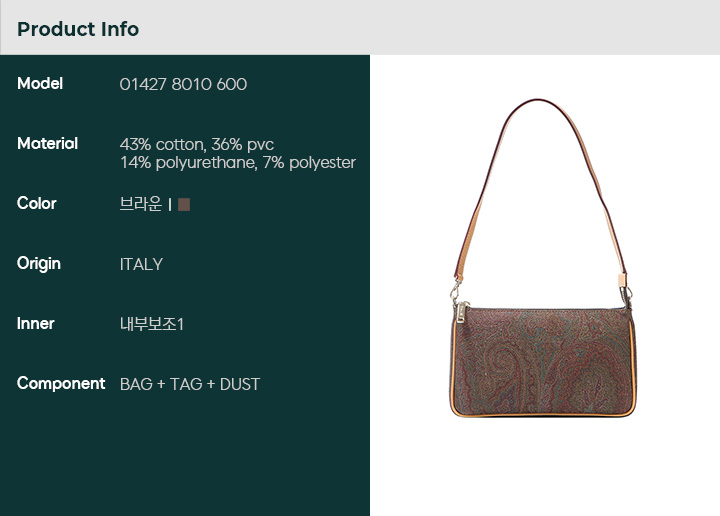The width and height of the screenshot is (720, 516).
Task: Select BAG + TAG + DUST text
Action: click(x=190, y=384)
